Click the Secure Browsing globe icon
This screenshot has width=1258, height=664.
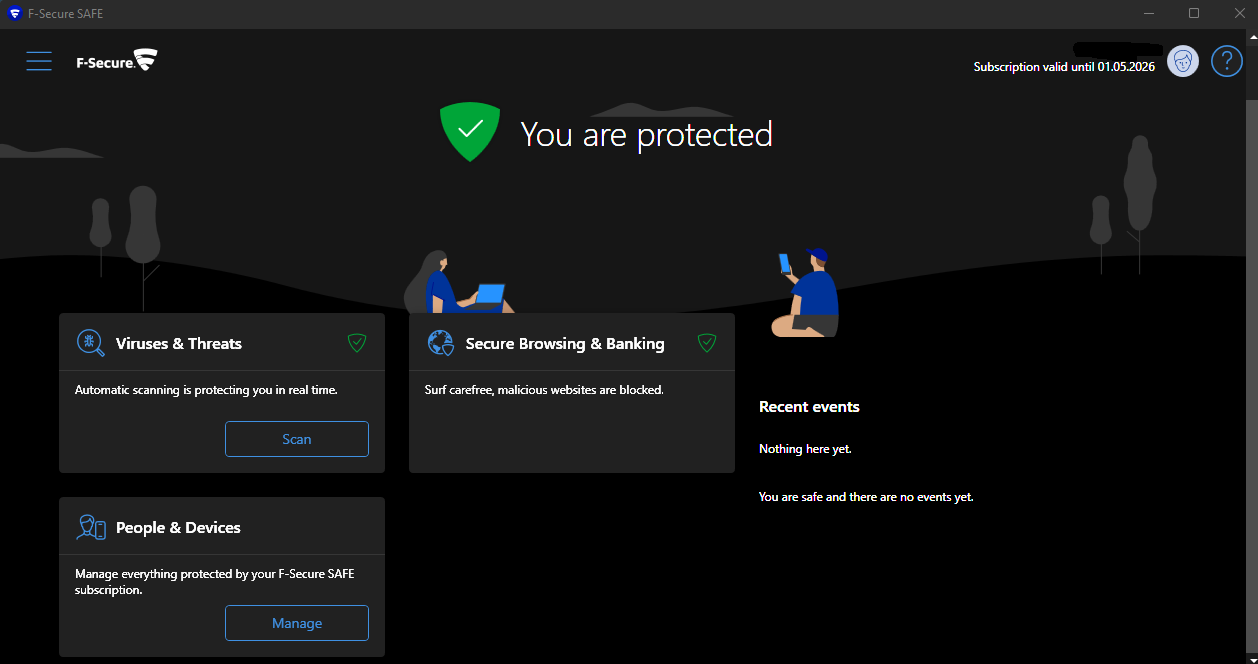click(x=440, y=343)
